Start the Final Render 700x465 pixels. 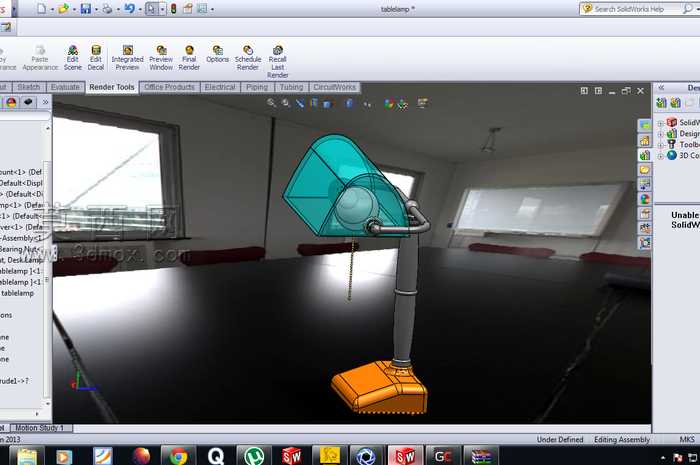tap(189, 58)
